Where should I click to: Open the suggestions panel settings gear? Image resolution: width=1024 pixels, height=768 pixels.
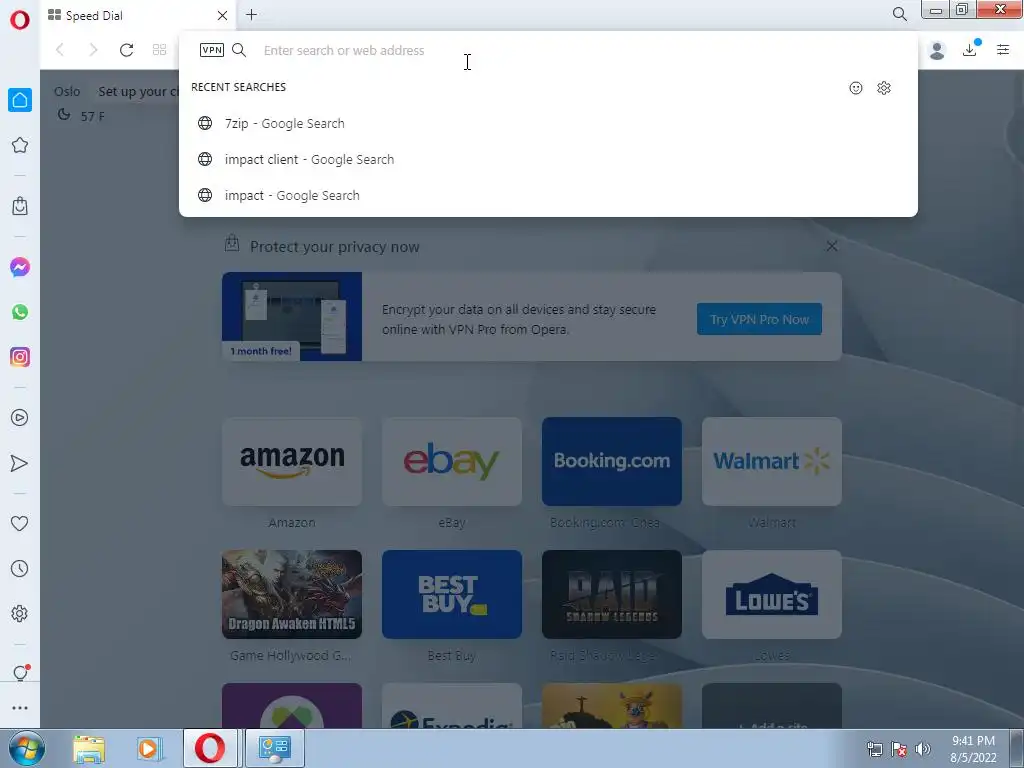[884, 88]
